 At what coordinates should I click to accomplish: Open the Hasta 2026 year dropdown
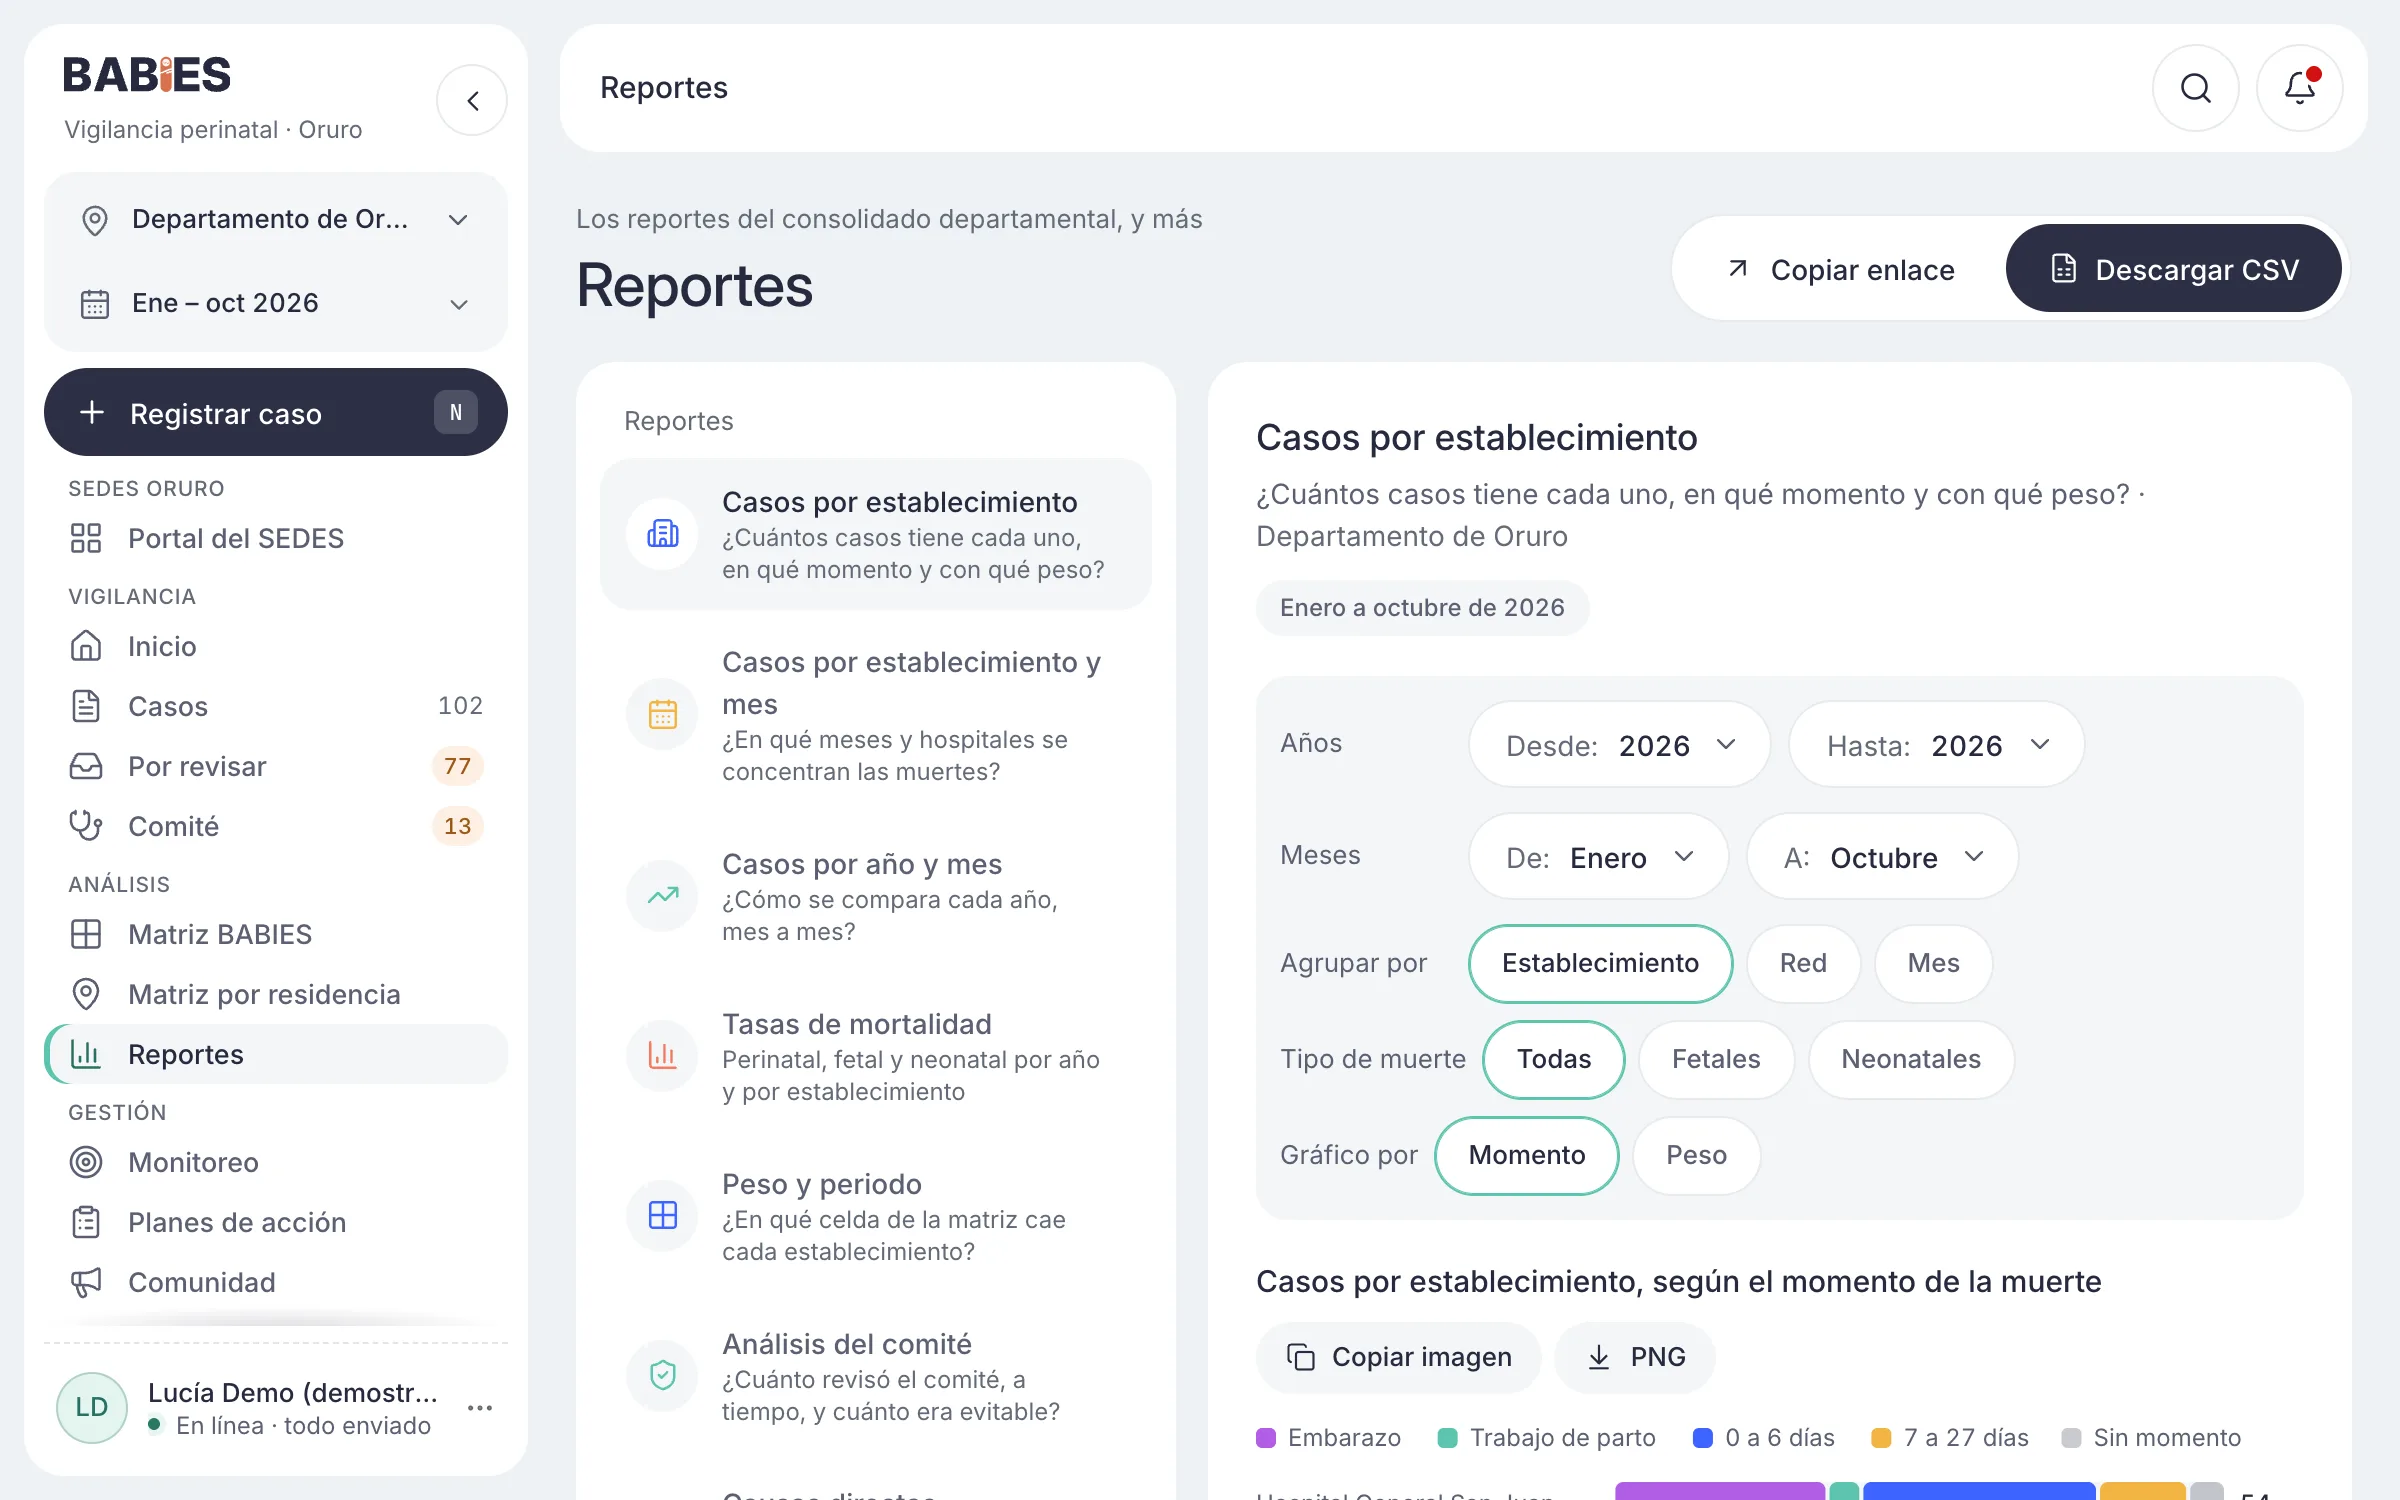(x=1936, y=745)
